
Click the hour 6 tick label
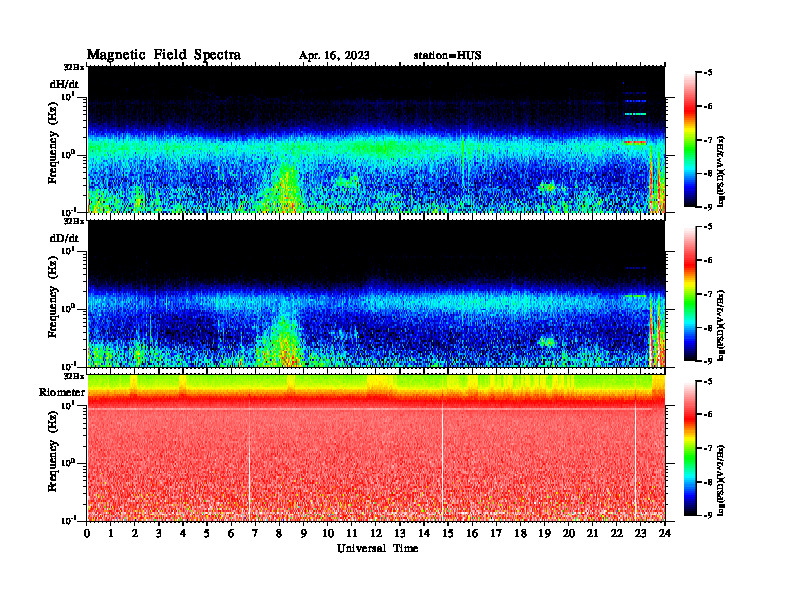(x=231, y=533)
